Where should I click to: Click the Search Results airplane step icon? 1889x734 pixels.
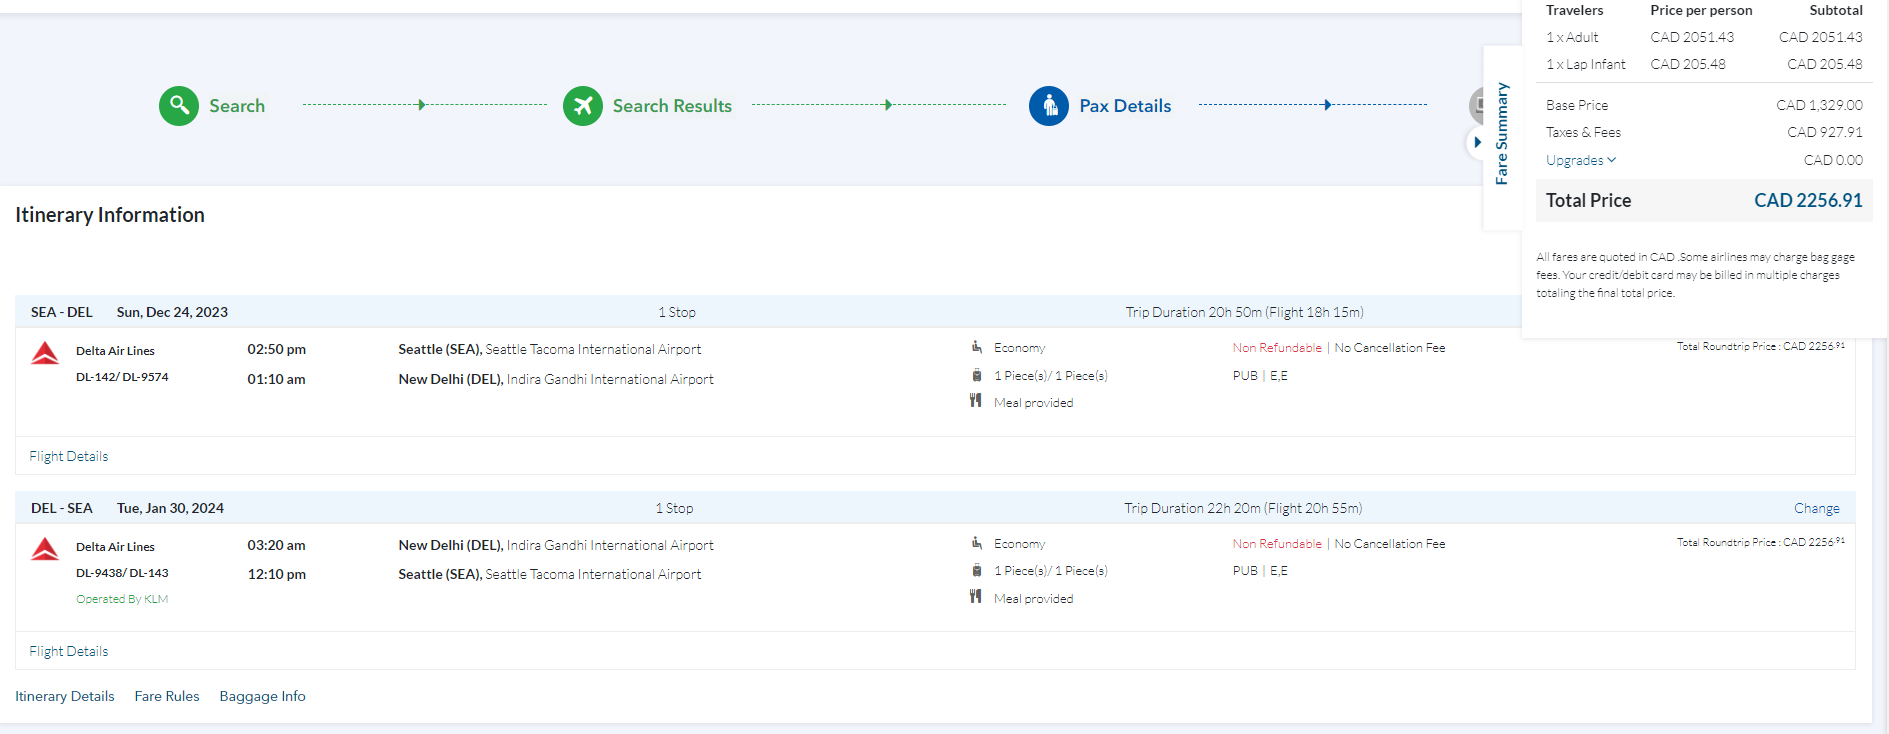tap(582, 105)
